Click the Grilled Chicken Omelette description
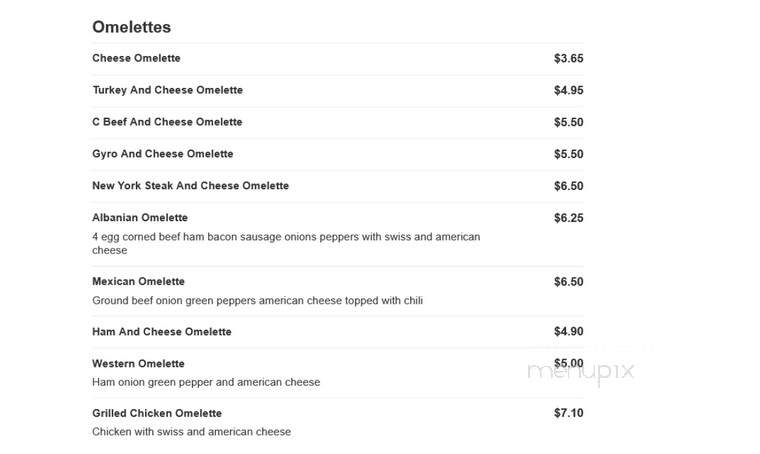760x454 pixels. [x=191, y=432]
